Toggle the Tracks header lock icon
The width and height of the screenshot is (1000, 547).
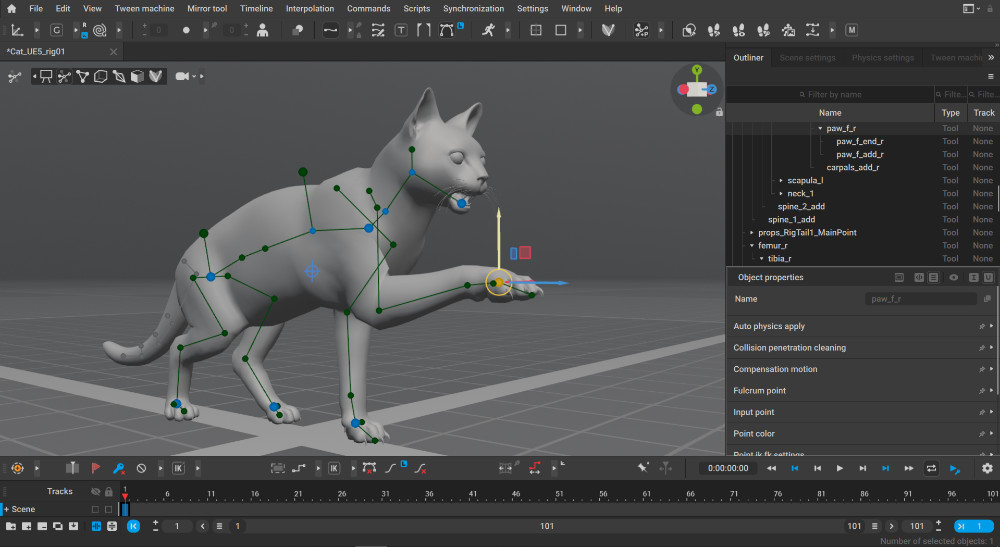(x=108, y=492)
